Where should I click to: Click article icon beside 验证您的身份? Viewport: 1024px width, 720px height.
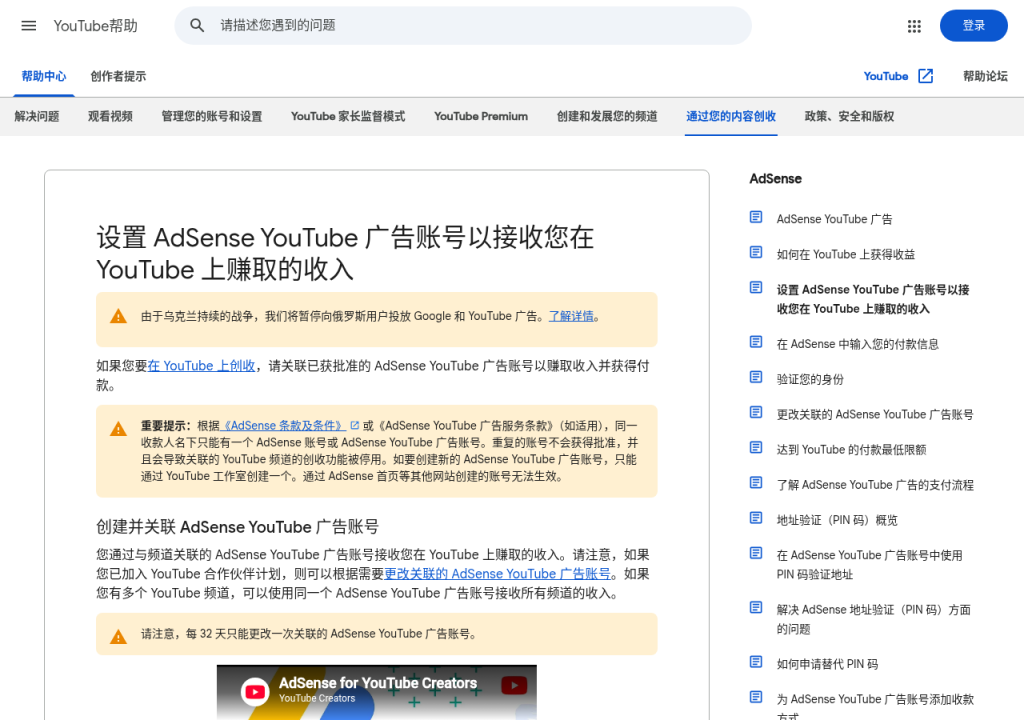click(756, 377)
